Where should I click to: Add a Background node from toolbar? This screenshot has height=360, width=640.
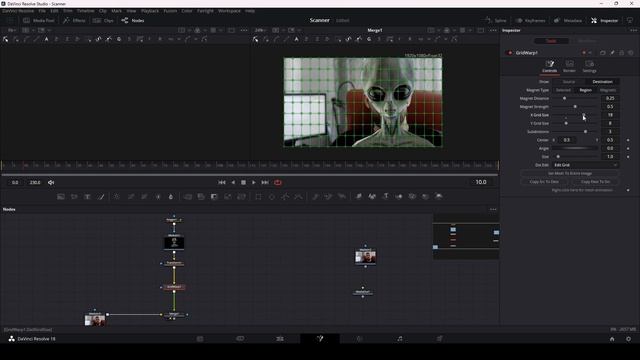(x=61, y=197)
